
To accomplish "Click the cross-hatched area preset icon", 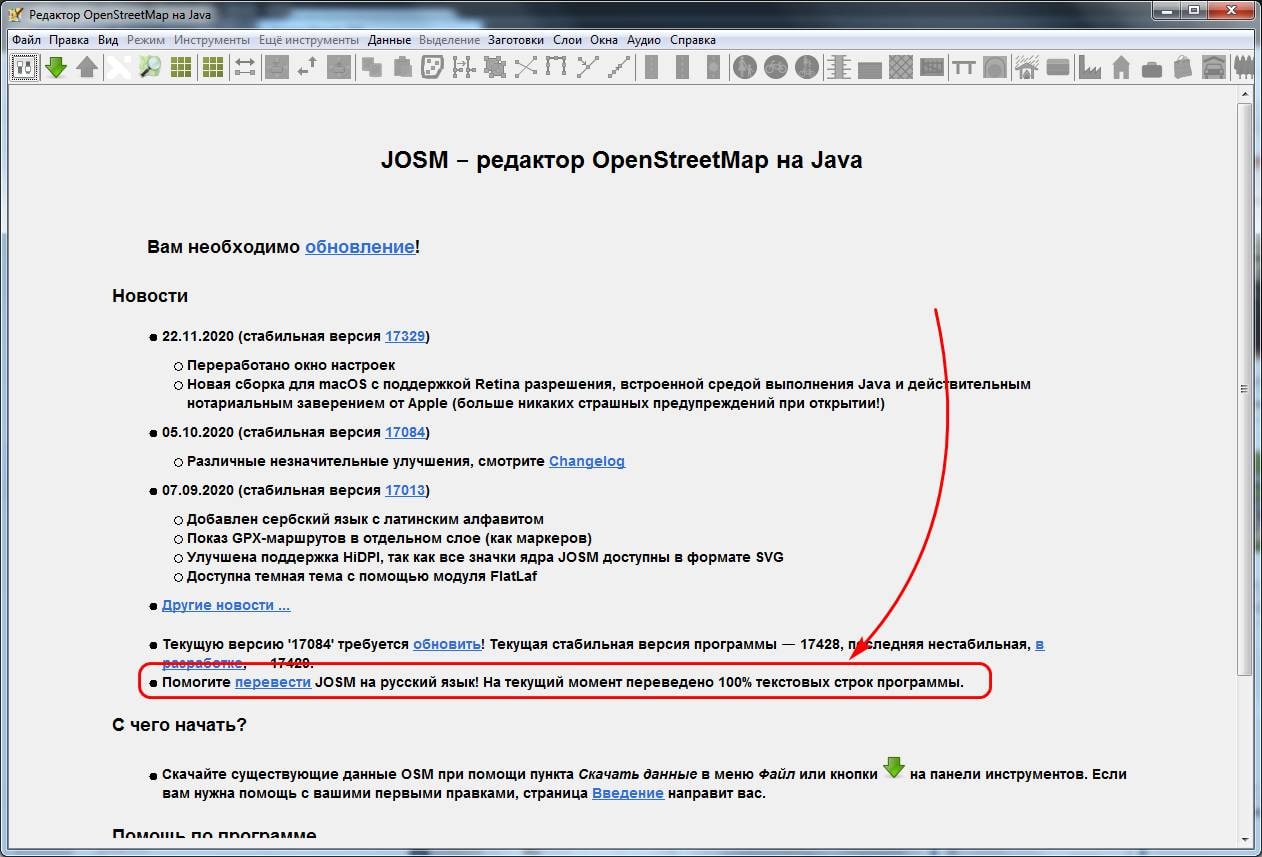I will pos(901,67).
